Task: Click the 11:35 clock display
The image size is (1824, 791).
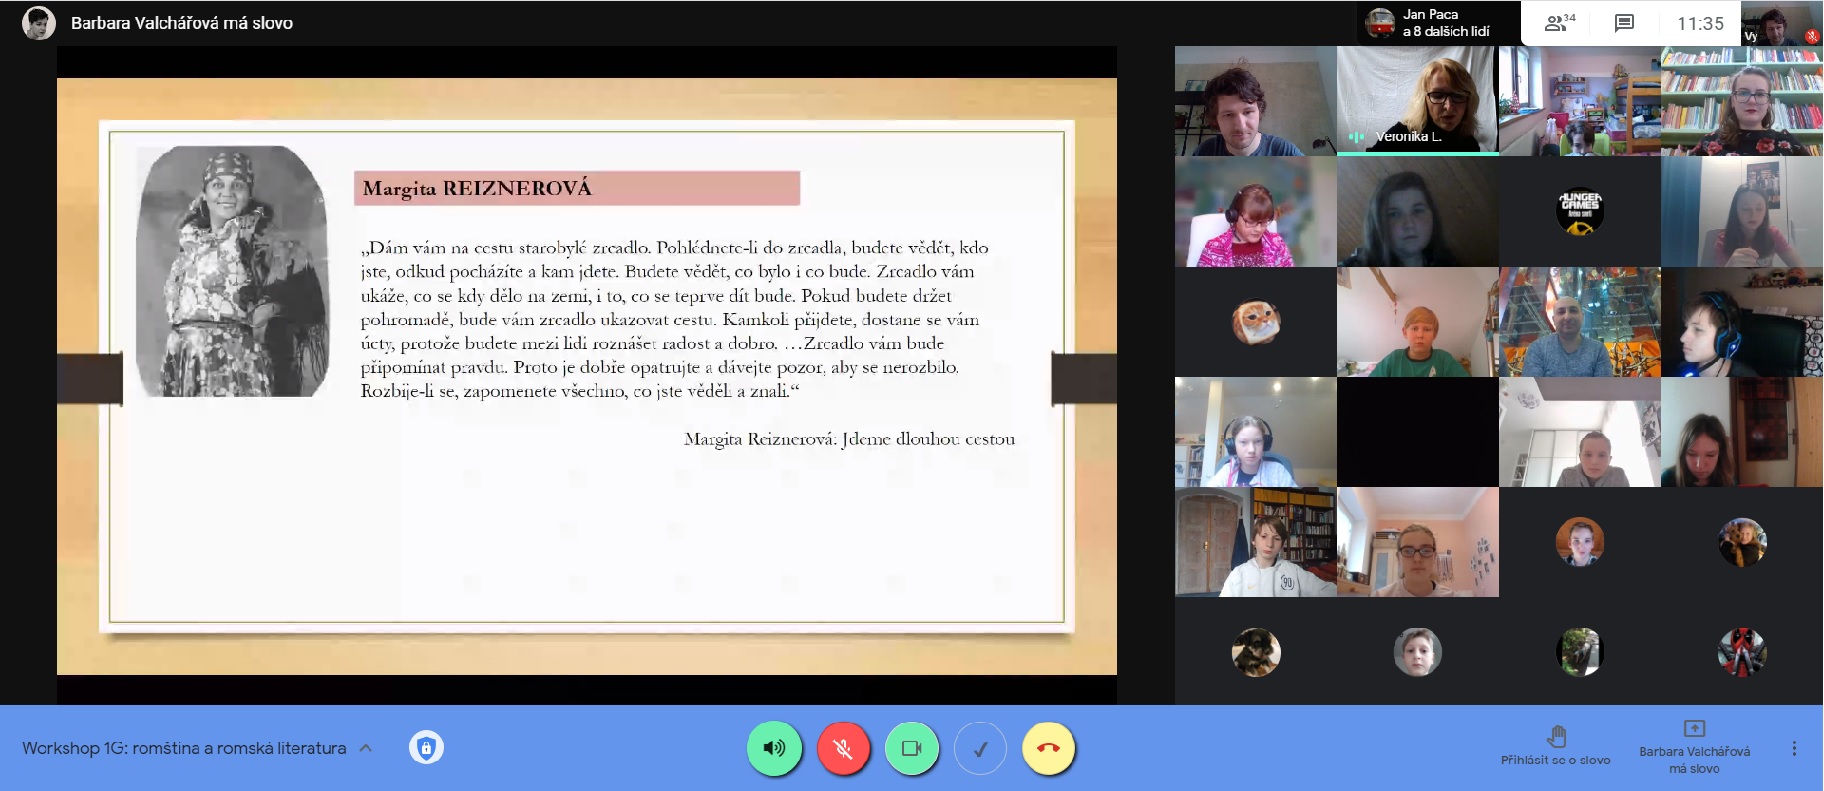Action: coord(1700,23)
